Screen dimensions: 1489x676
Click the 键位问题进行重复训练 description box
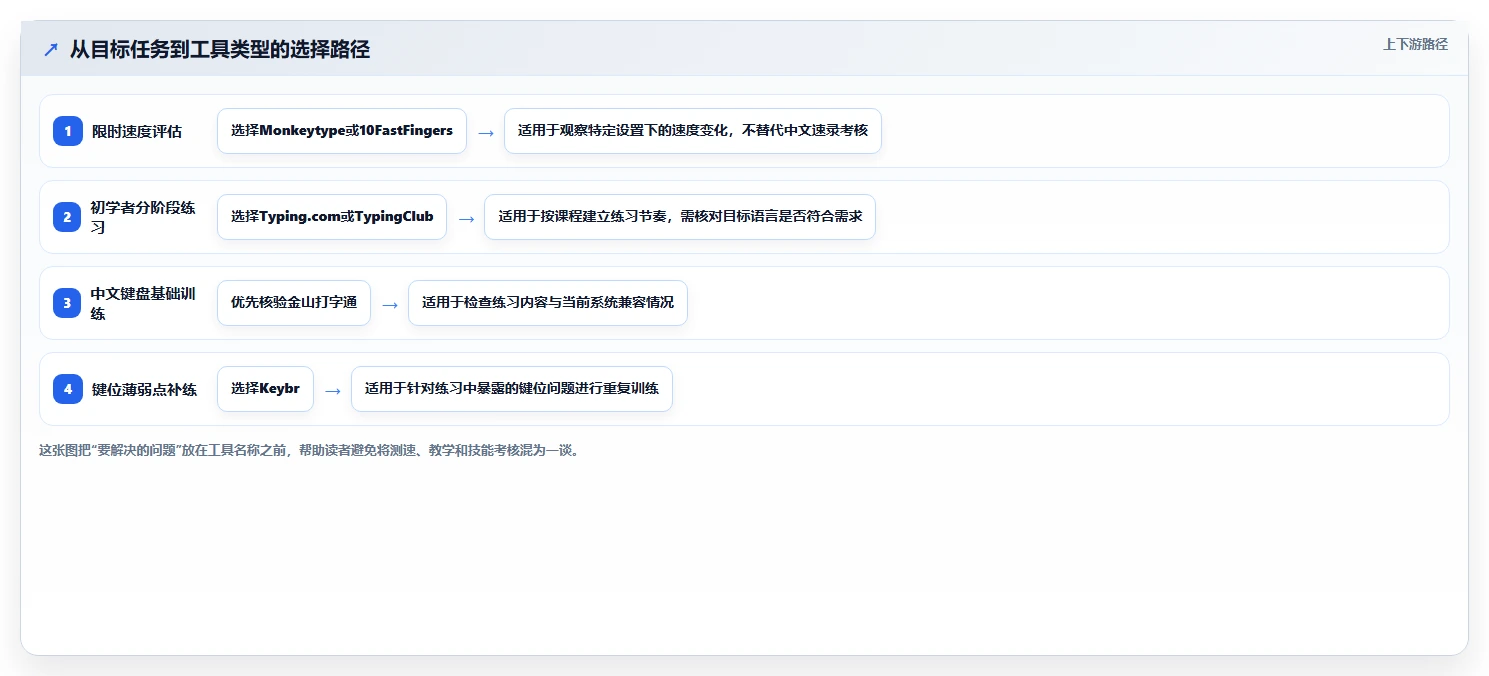(512, 389)
